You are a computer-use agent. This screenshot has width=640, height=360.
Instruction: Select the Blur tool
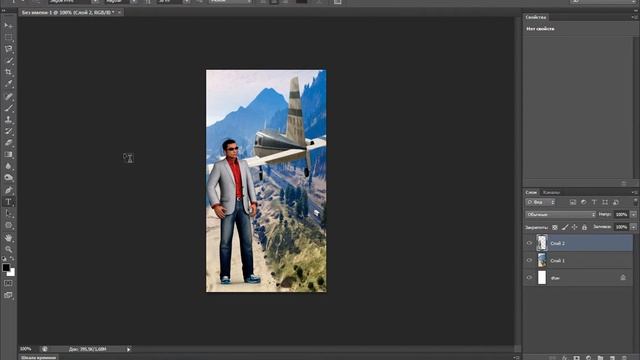coord(8,166)
